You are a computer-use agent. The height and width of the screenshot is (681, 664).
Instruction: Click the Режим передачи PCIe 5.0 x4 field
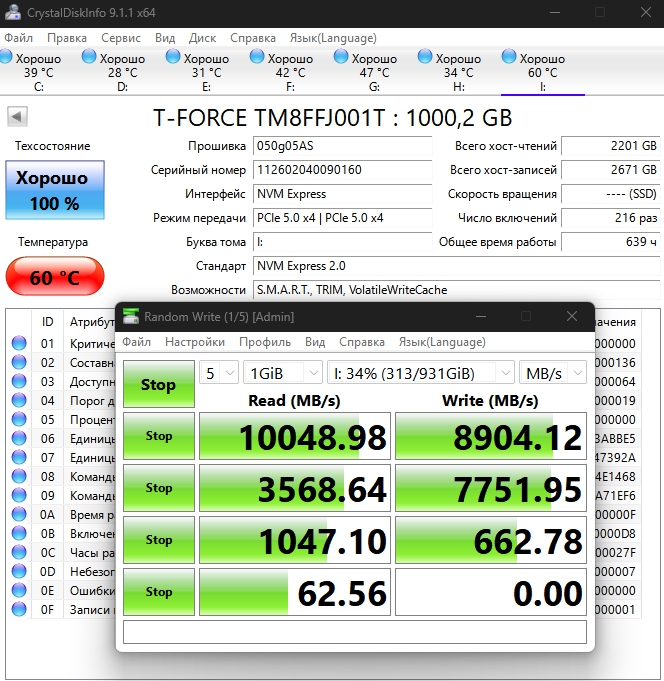pyautogui.click(x=342, y=218)
